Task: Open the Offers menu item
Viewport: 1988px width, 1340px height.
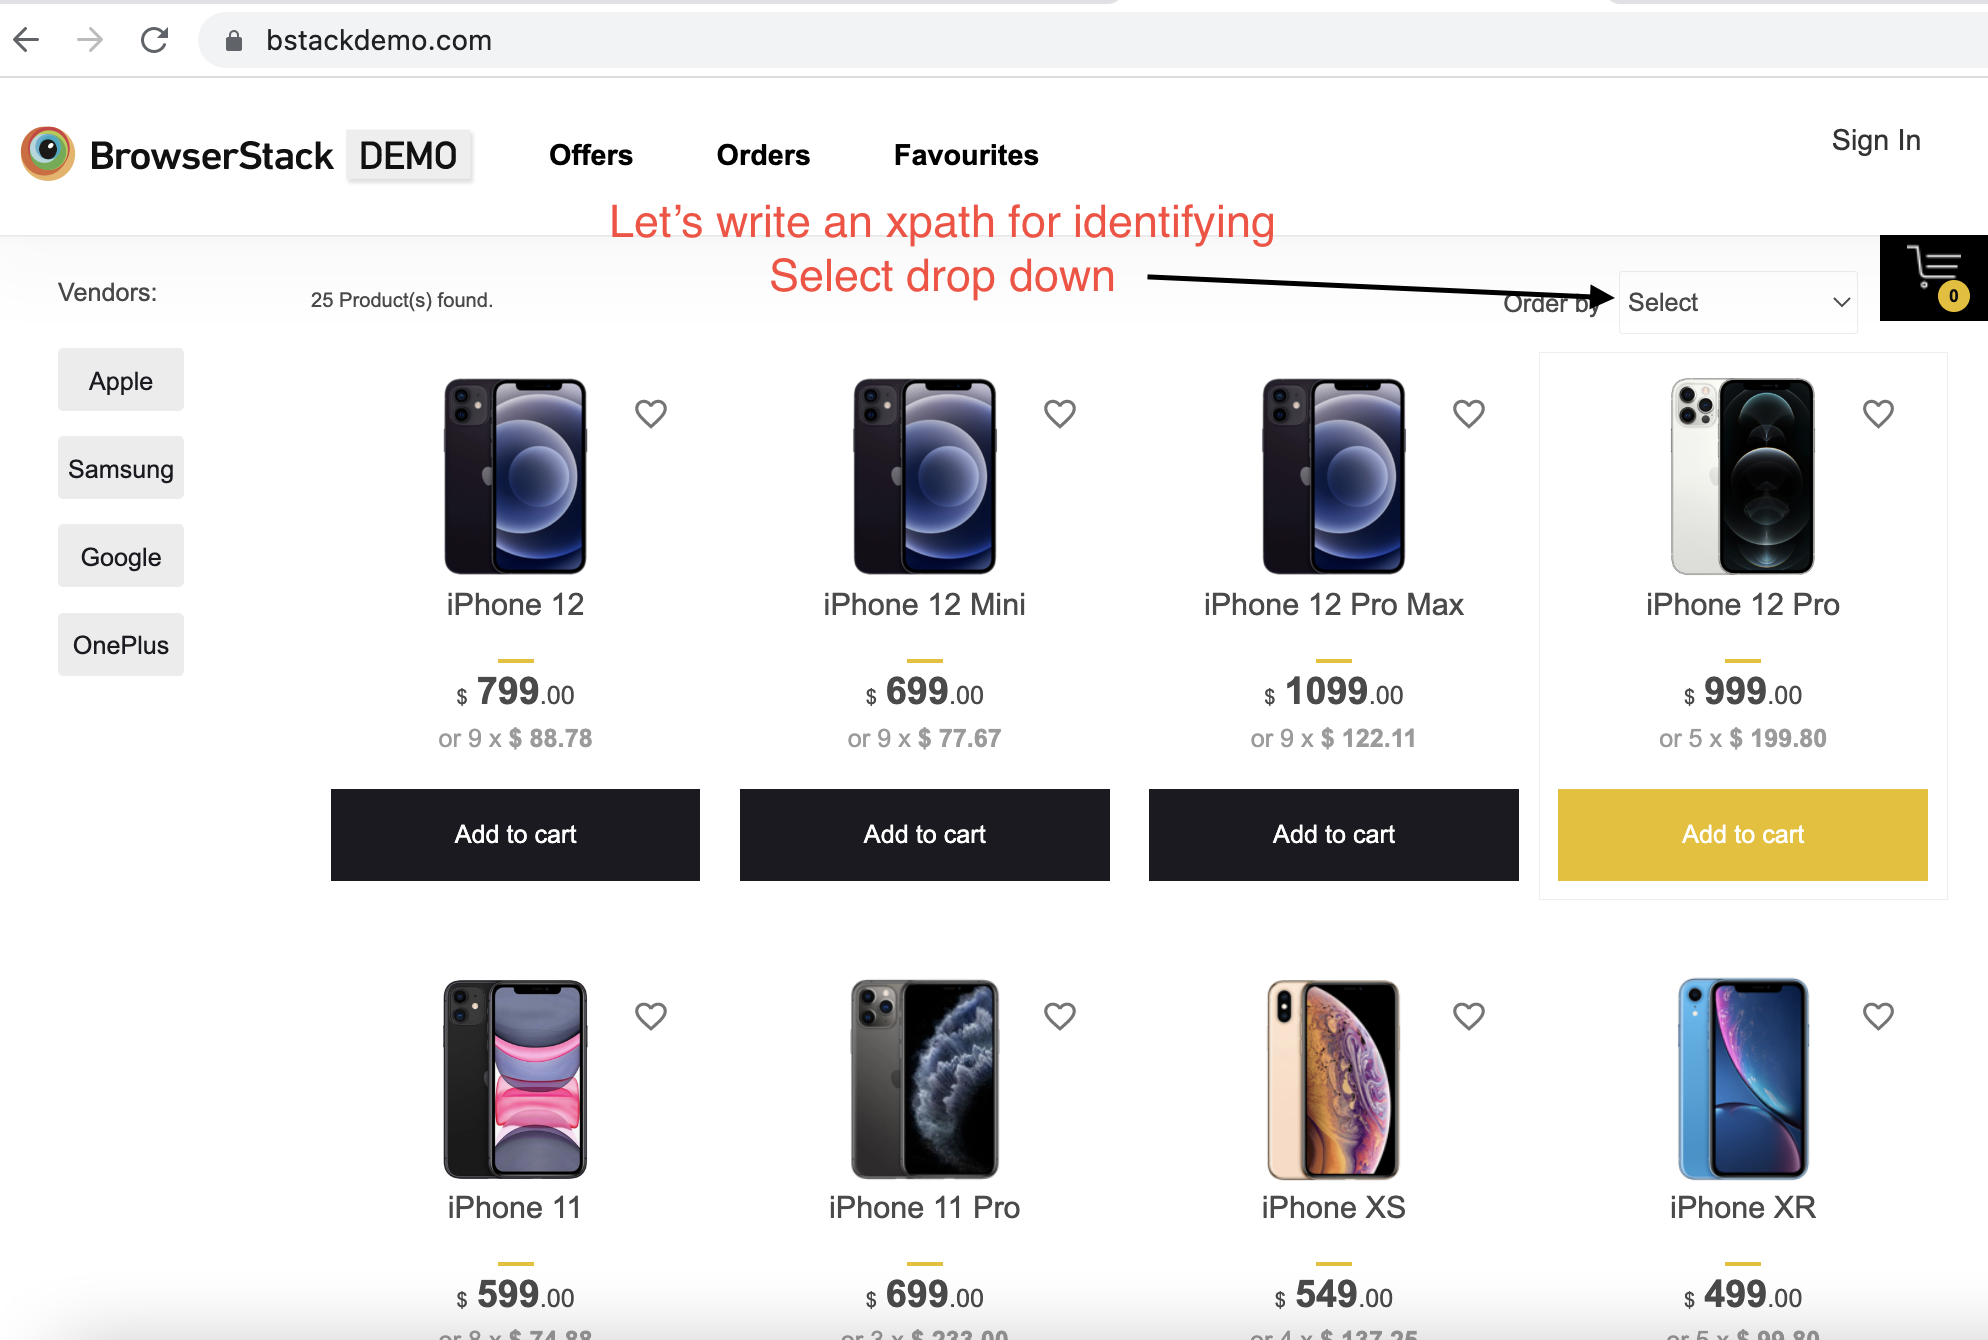Action: [589, 154]
